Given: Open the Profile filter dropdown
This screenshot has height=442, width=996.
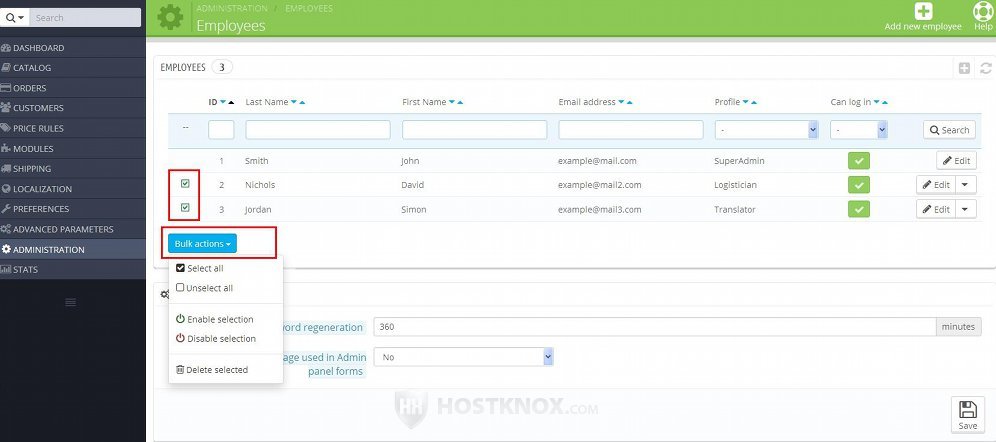Looking at the screenshot, I should (766, 130).
